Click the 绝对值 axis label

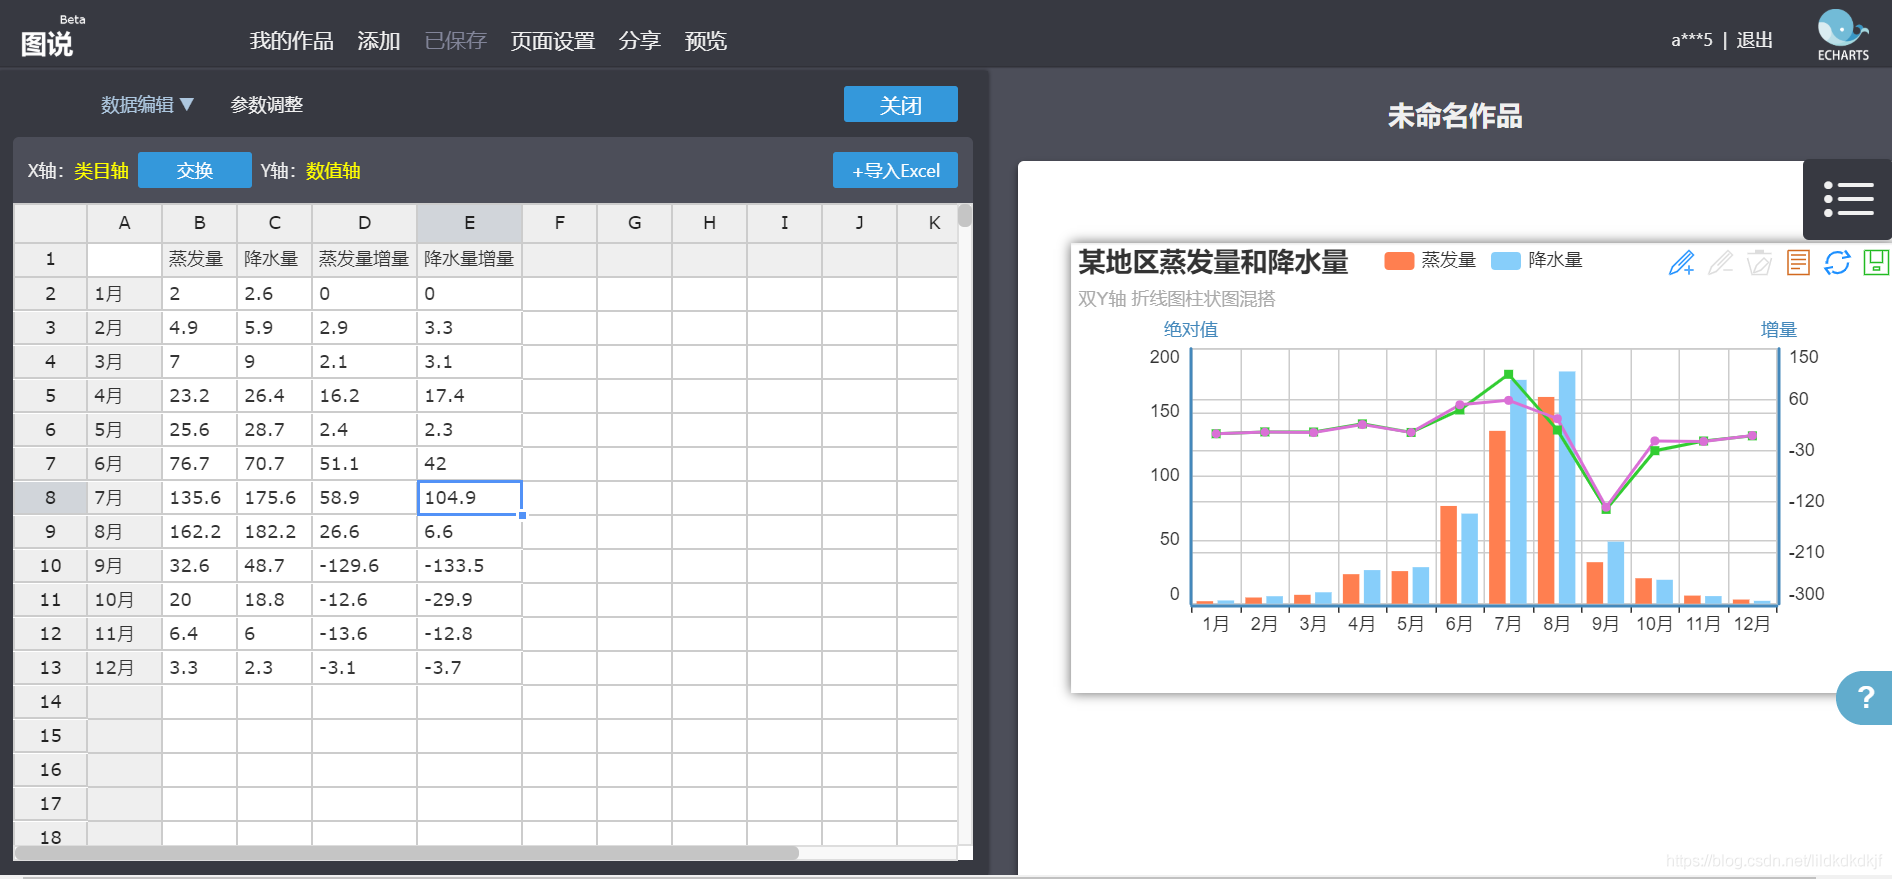point(1190,329)
